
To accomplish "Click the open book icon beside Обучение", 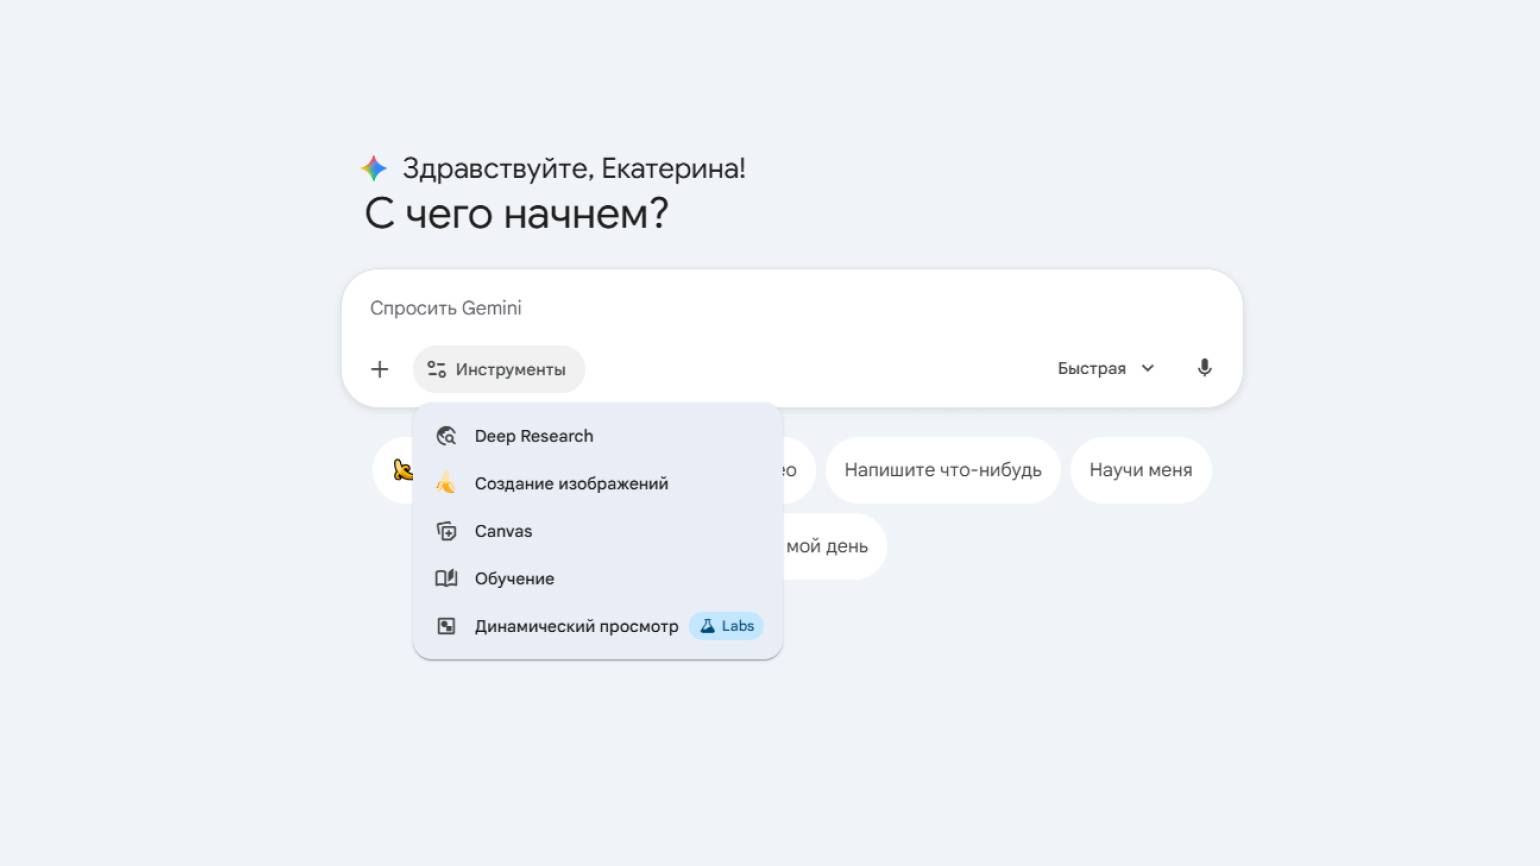I will pos(446,579).
